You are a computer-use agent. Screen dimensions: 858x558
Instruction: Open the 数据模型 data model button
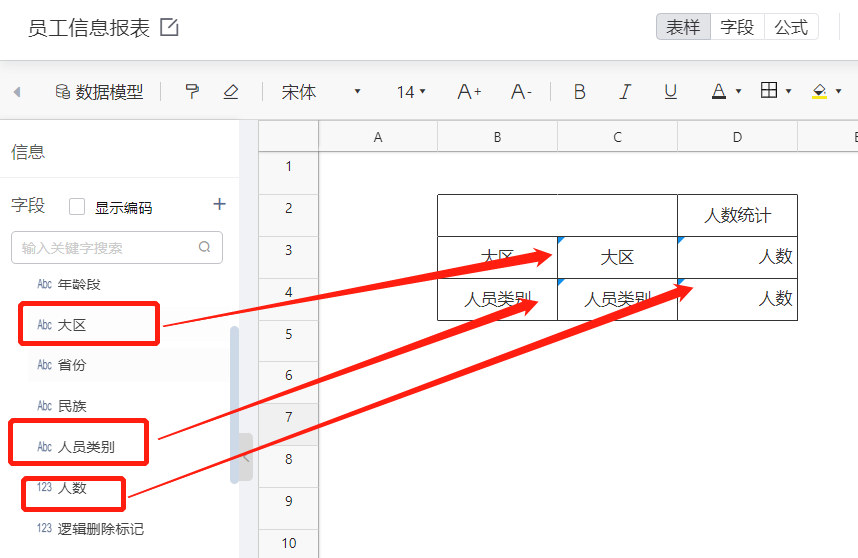click(x=99, y=91)
